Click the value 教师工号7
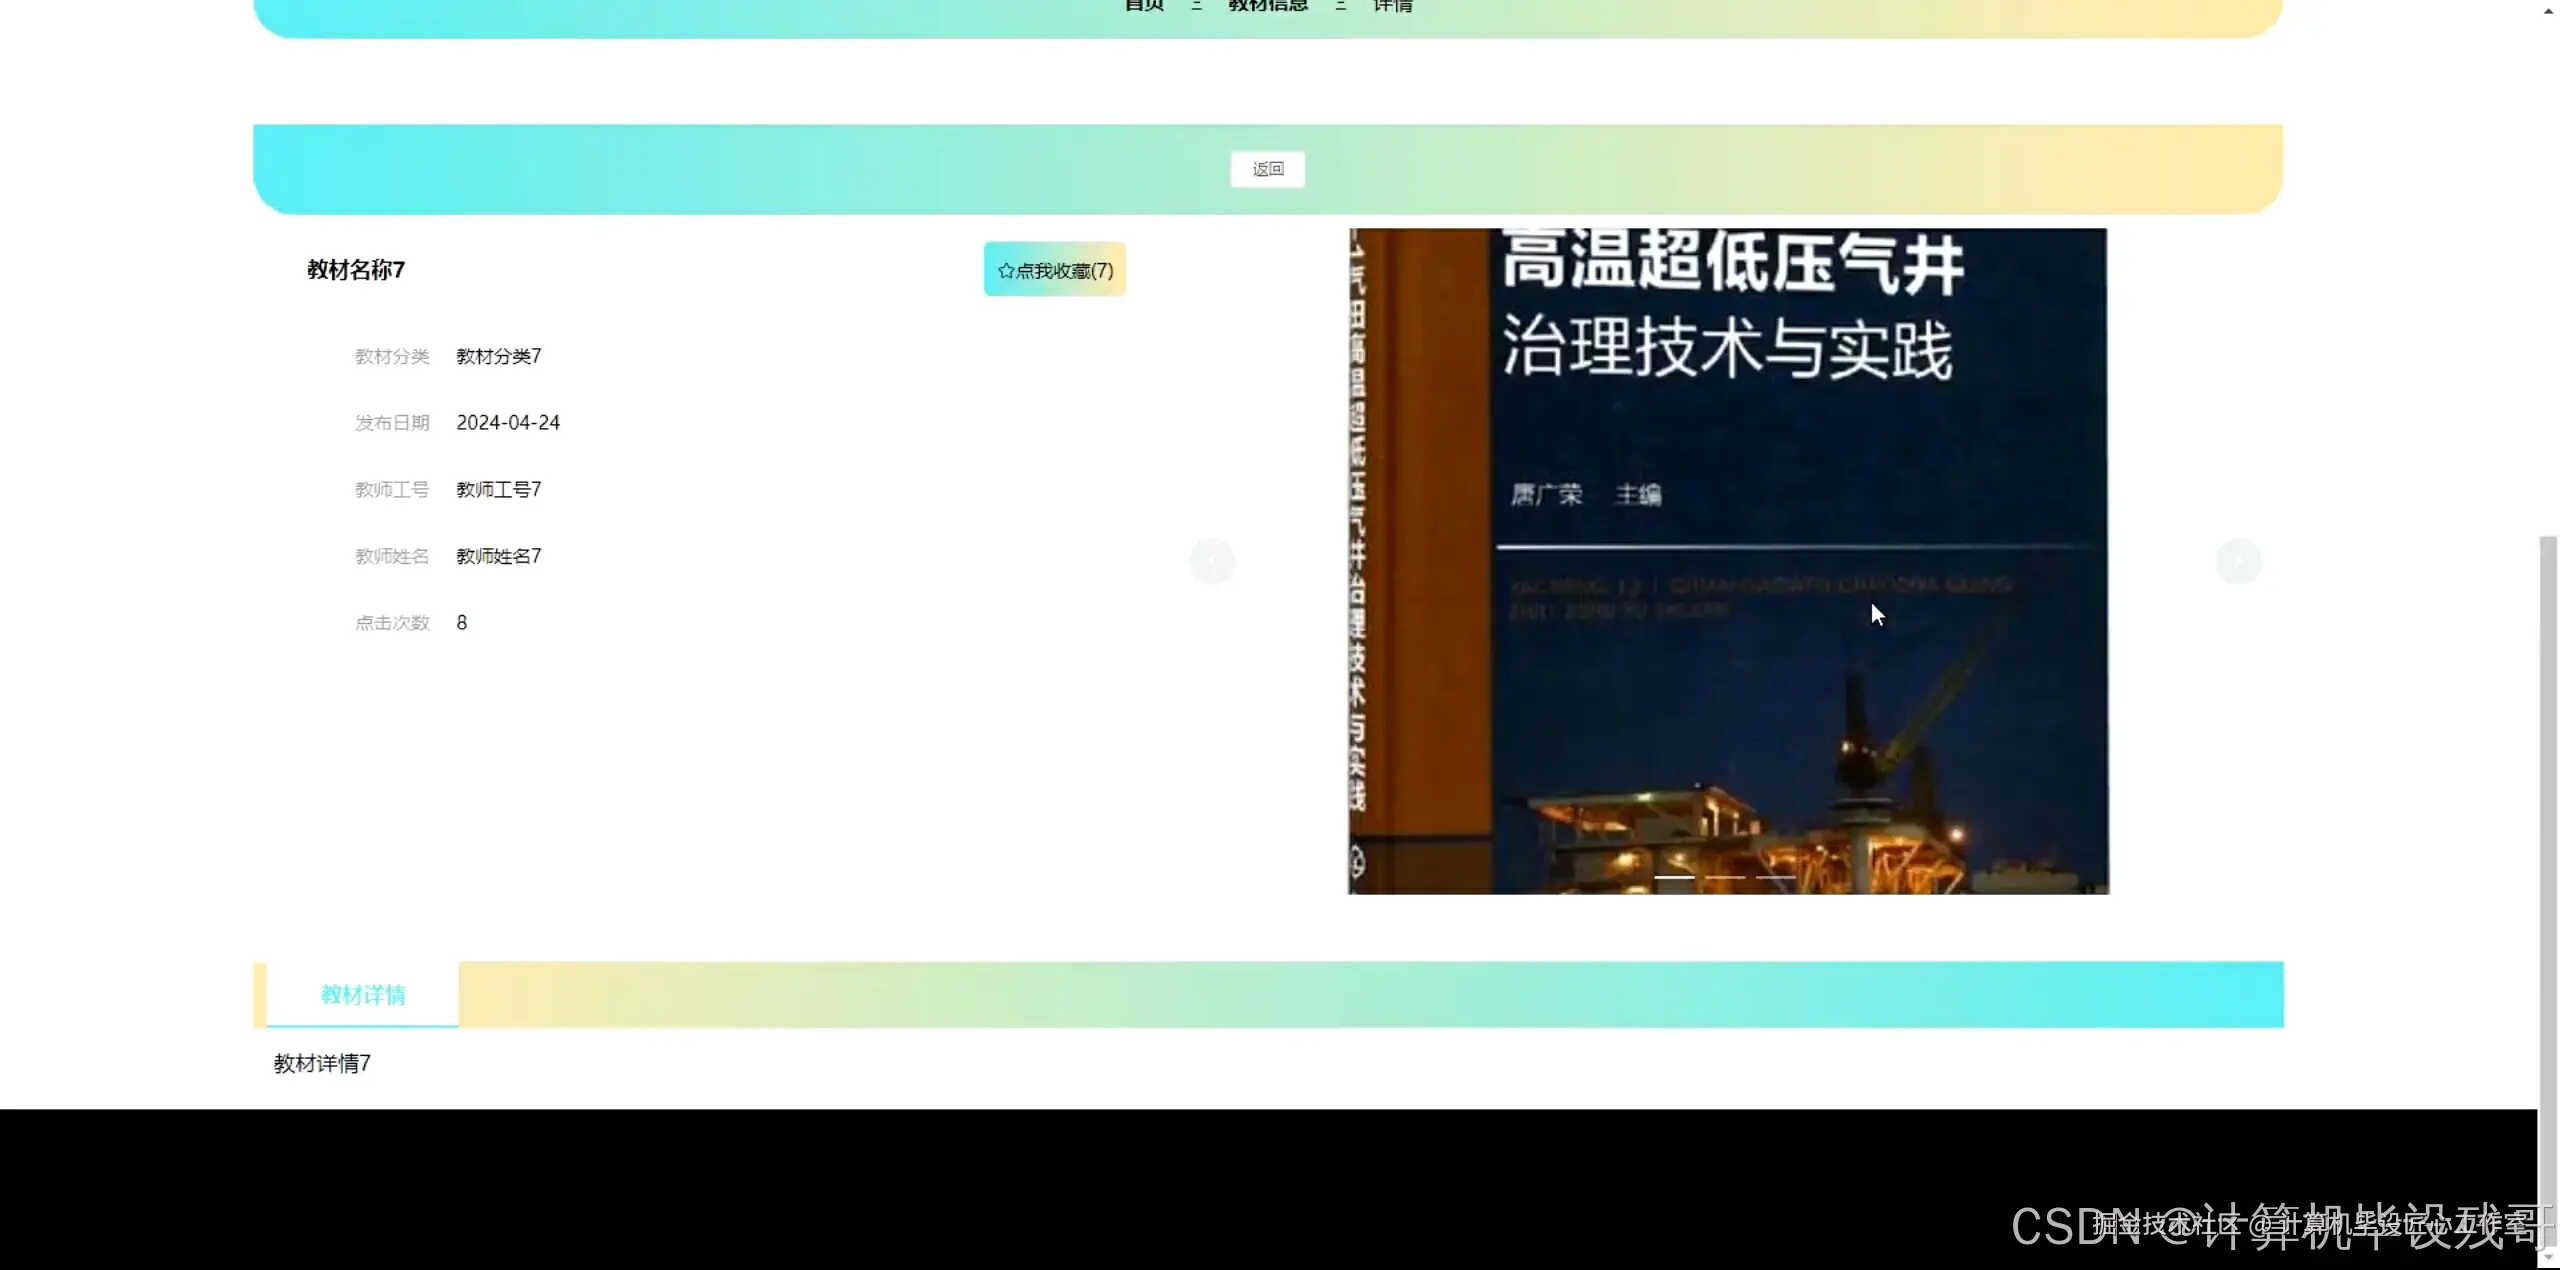 click(x=499, y=489)
